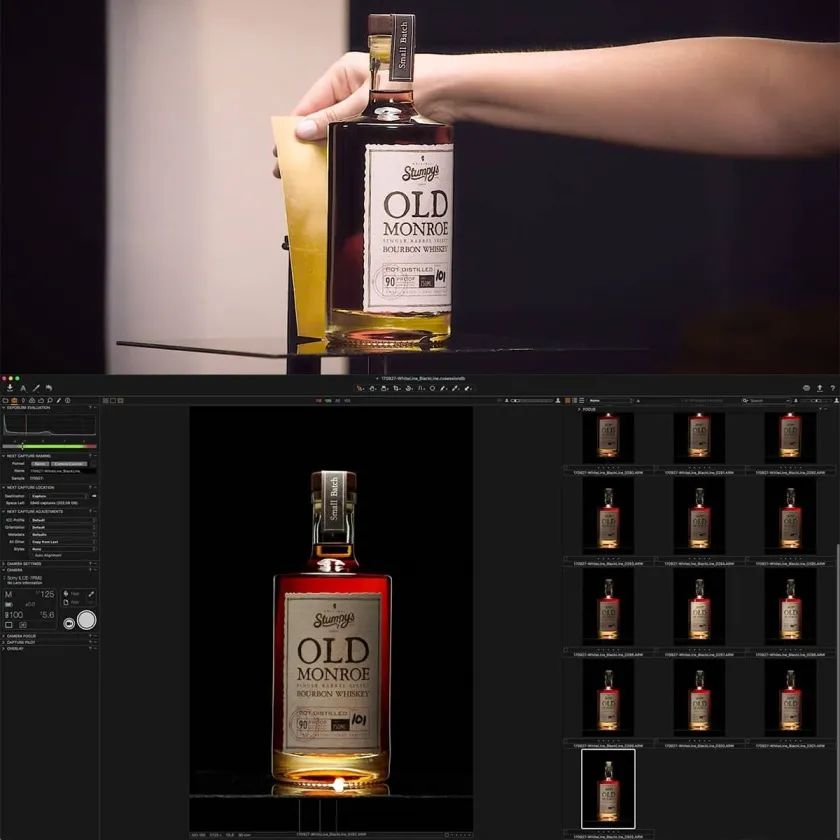The height and width of the screenshot is (840, 840).
Task: Open the All Other 'Copy from Last' dropdown
Action: click(62, 541)
